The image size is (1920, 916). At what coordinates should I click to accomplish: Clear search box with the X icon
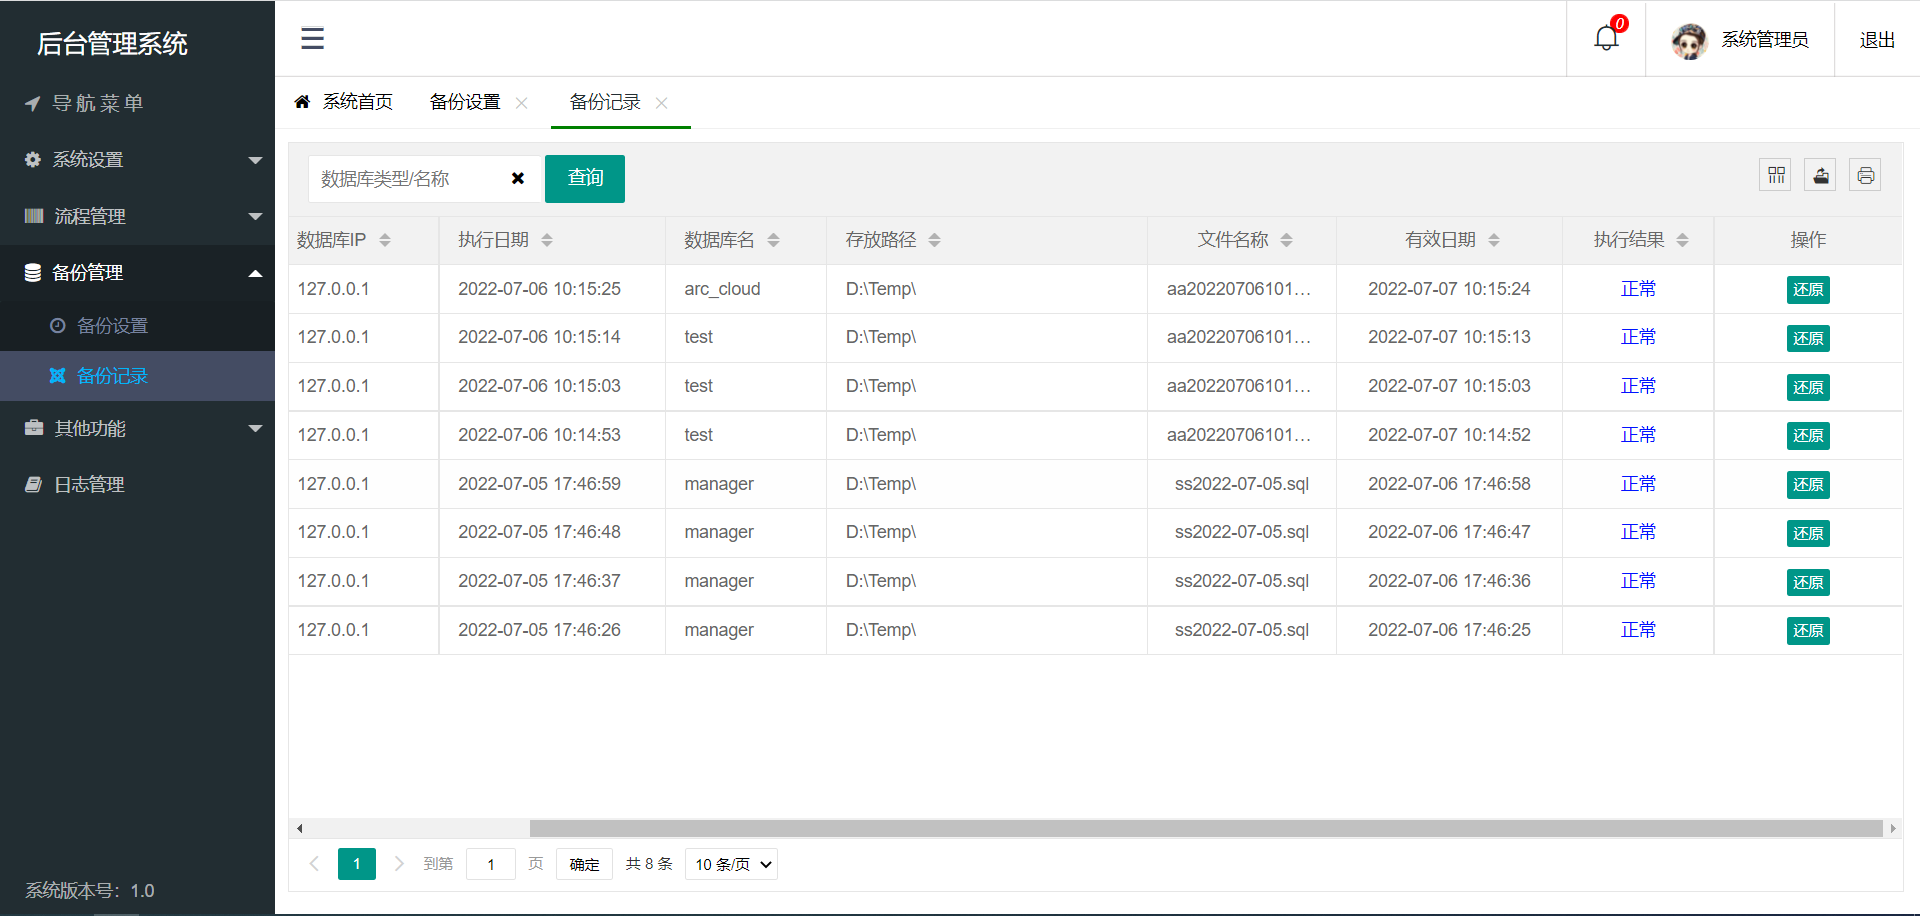click(518, 178)
